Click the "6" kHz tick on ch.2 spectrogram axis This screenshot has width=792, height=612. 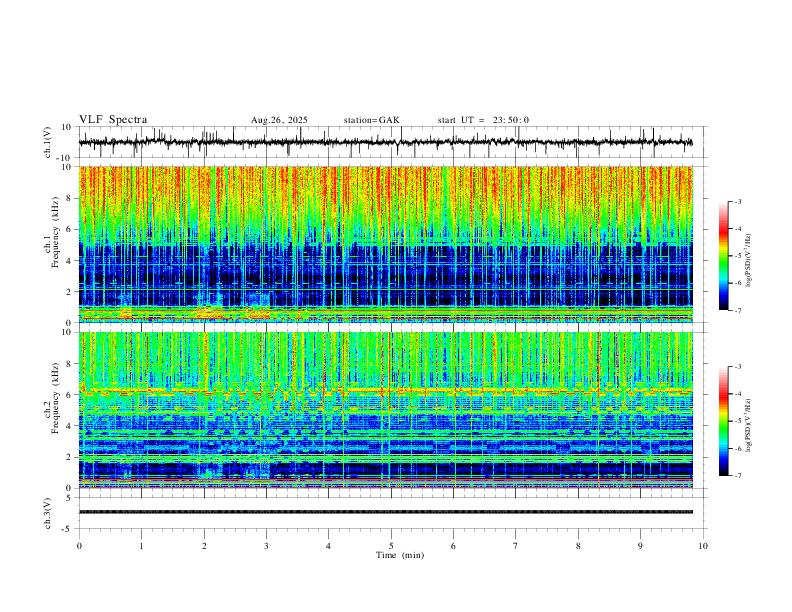70,395
